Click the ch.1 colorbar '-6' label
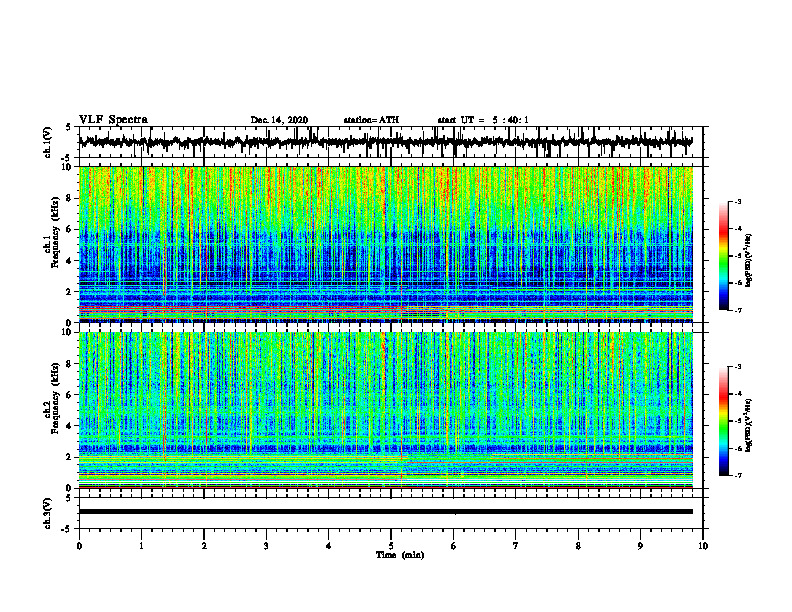Image resolution: width=792 pixels, height=612 pixels. 737,283
